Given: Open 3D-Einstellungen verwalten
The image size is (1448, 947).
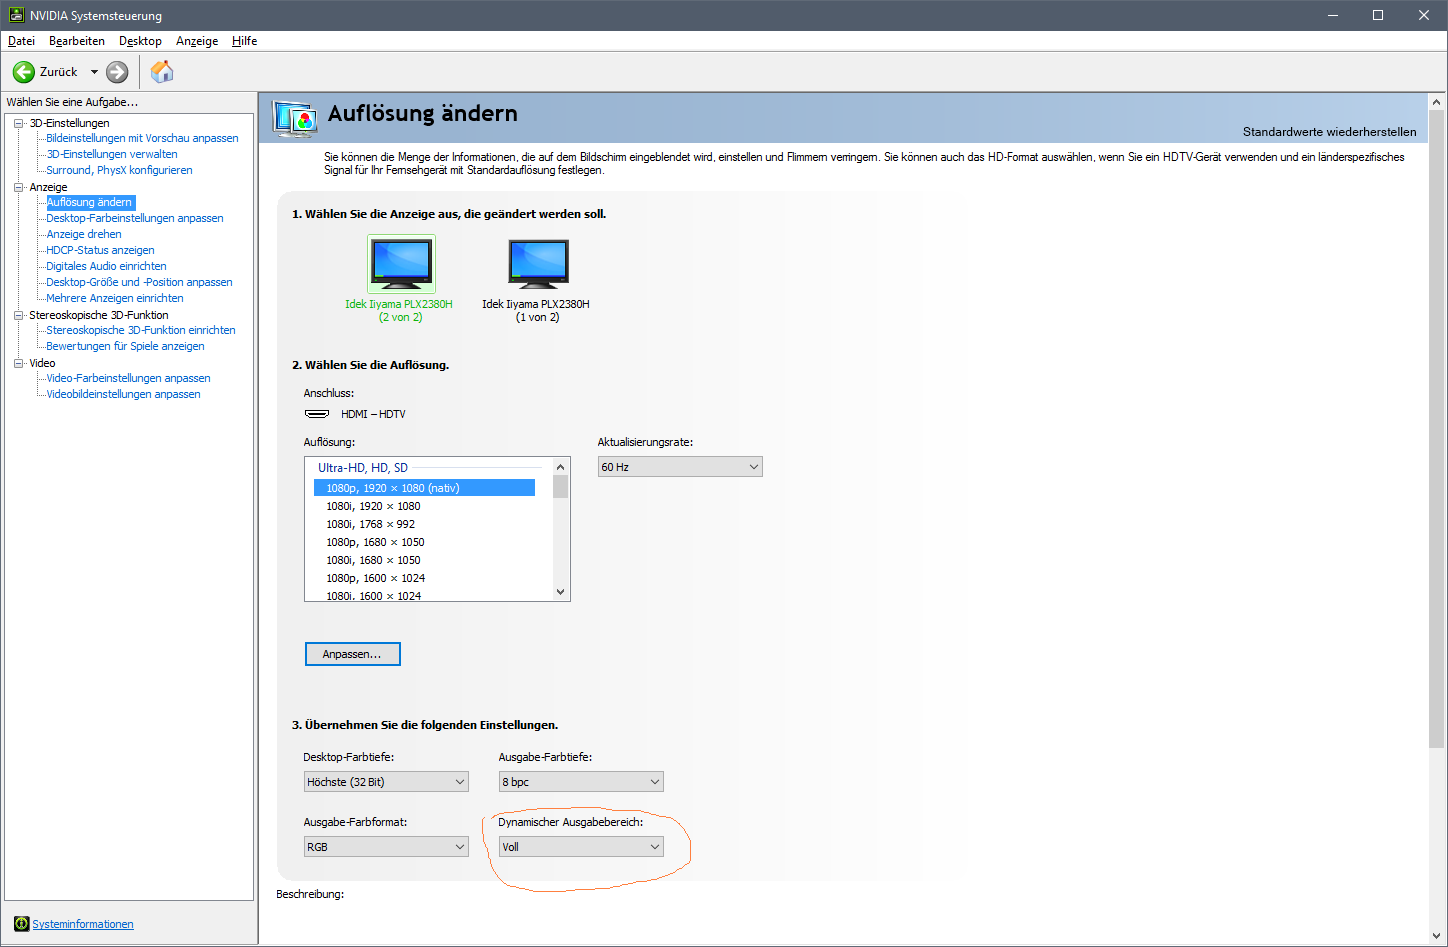Looking at the screenshot, I should (112, 154).
